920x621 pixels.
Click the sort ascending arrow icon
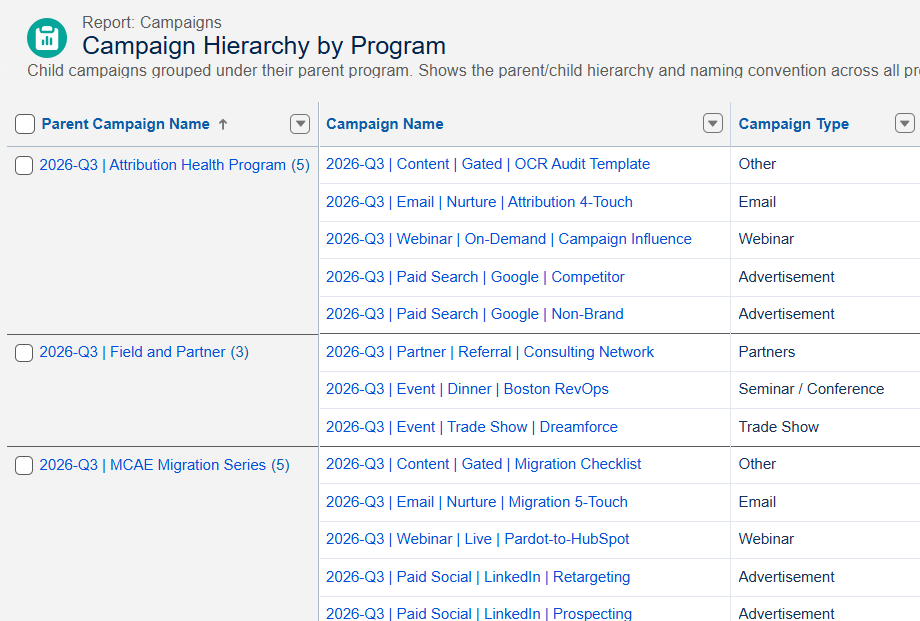click(x=223, y=124)
